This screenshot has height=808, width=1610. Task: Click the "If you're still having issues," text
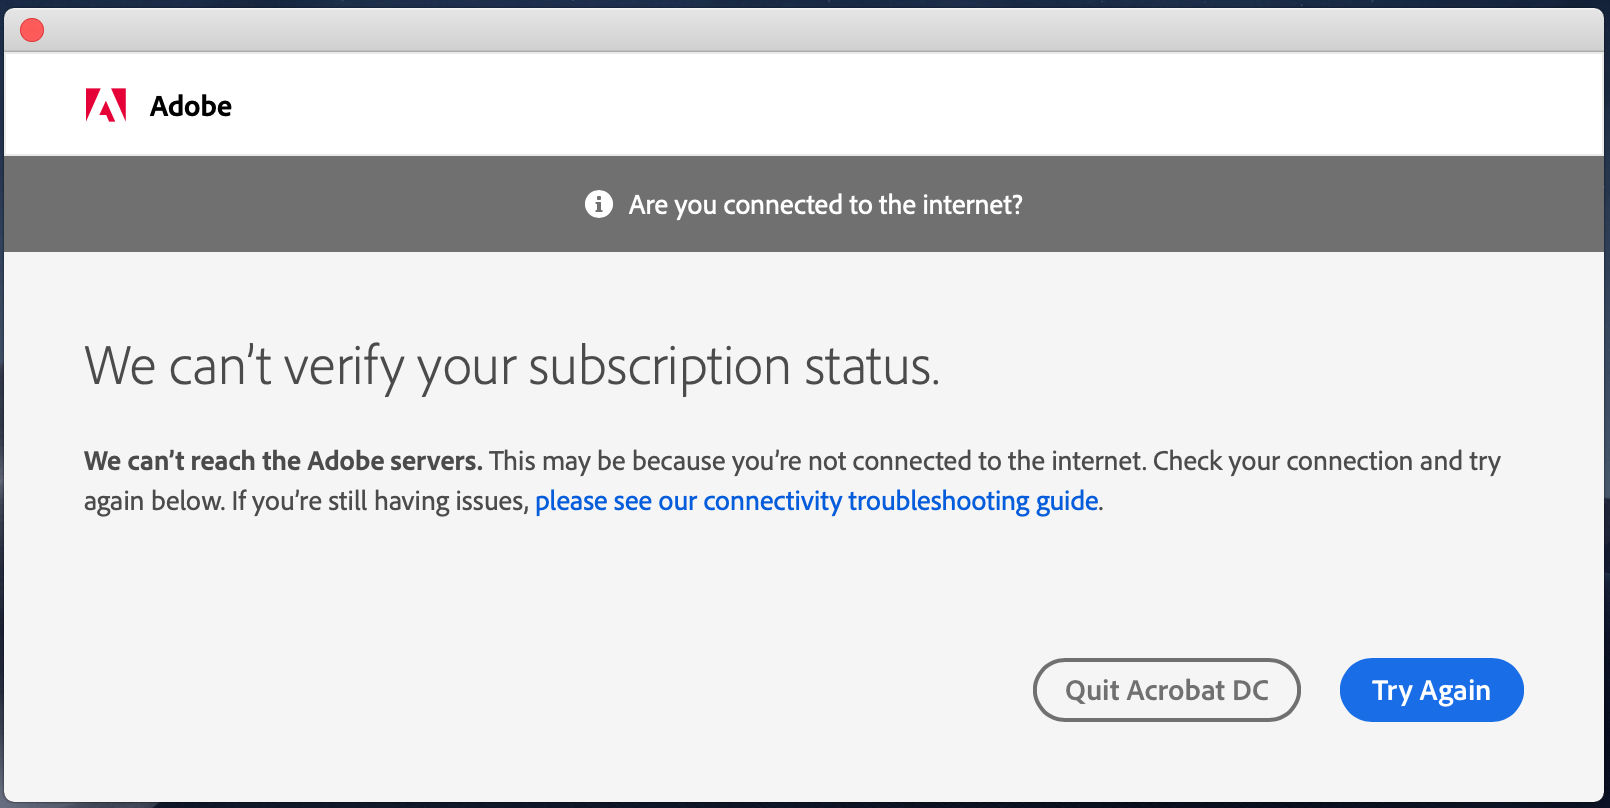point(380,501)
